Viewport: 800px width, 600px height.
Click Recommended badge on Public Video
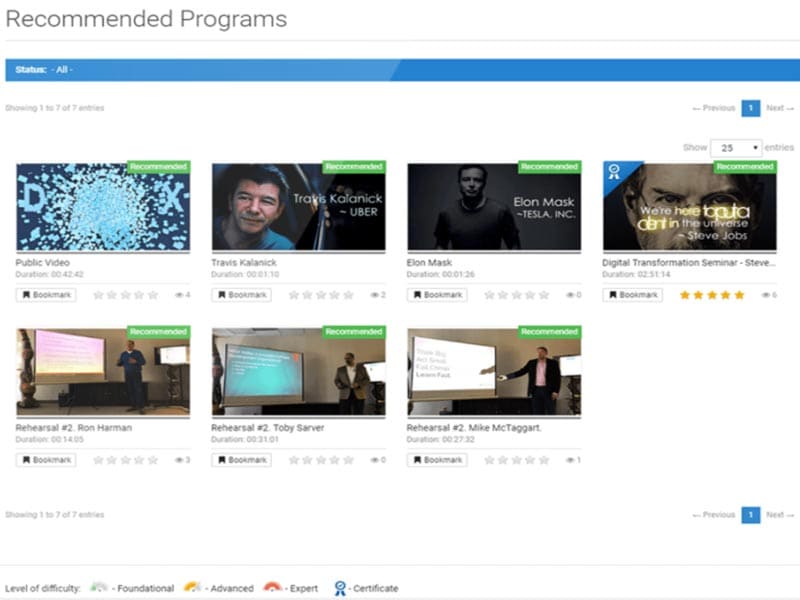pyautogui.click(x=158, y=167)
